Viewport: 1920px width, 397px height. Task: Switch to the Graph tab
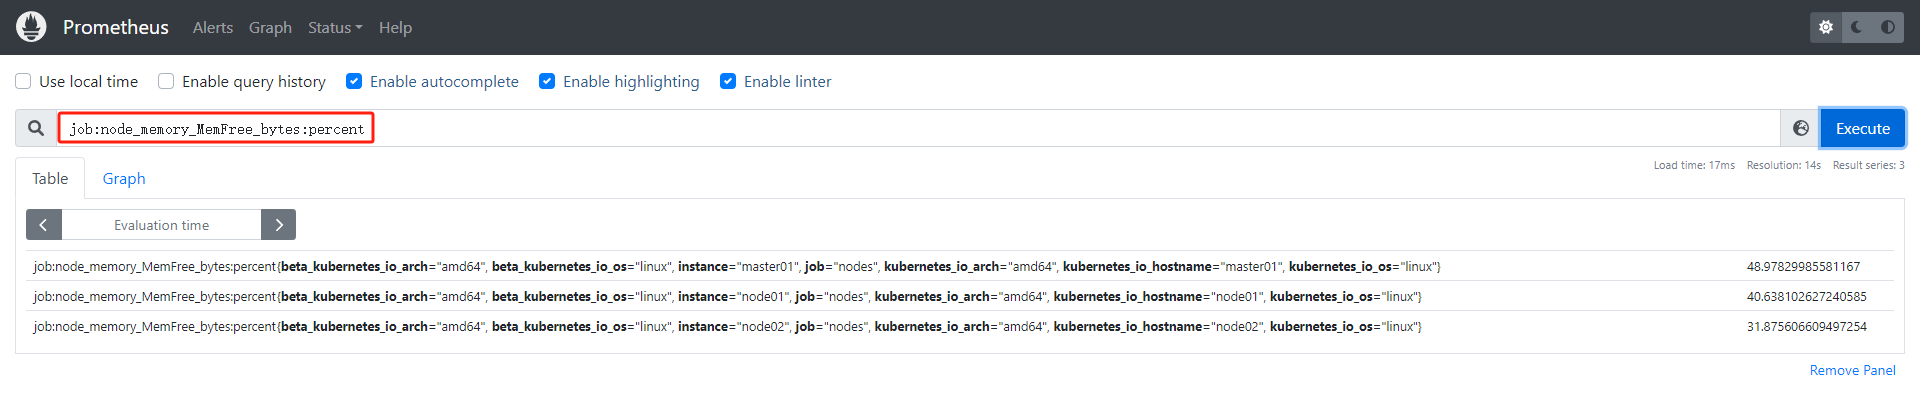[x=124, y=178]
